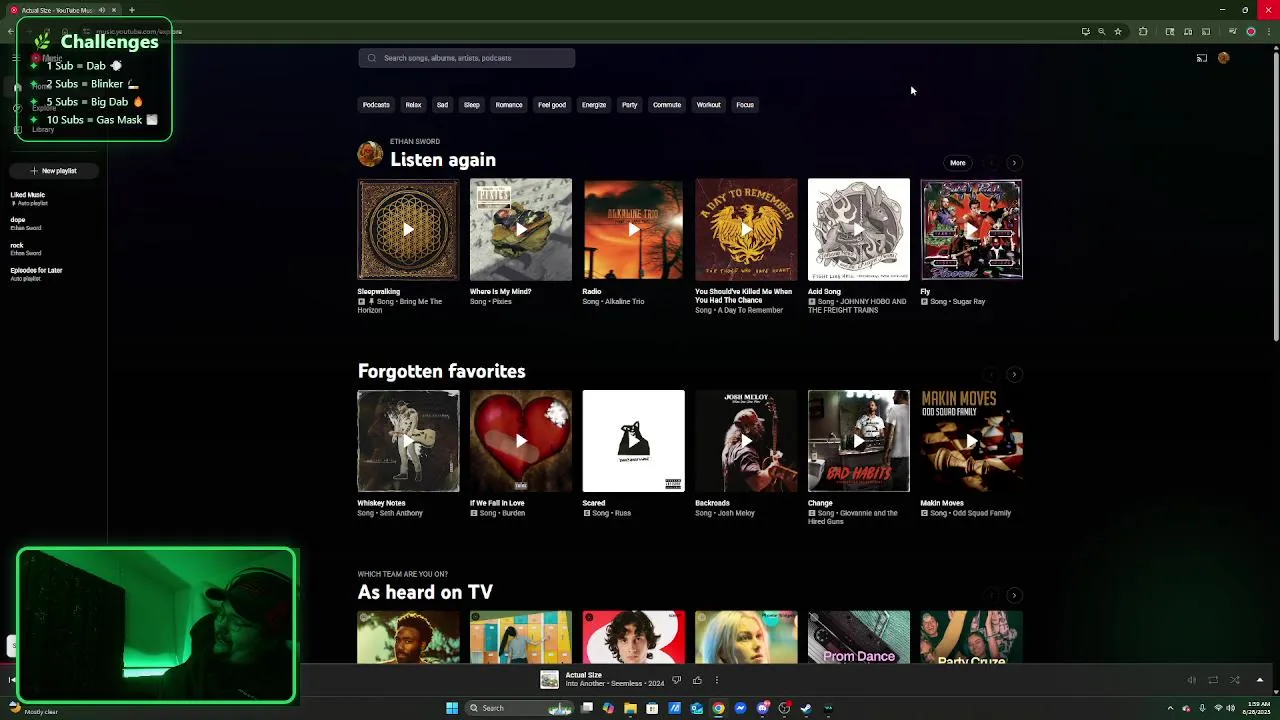This screenshot has height=720, width=1280.
Task: Show next Listen again items
Action: point(1014,163)
